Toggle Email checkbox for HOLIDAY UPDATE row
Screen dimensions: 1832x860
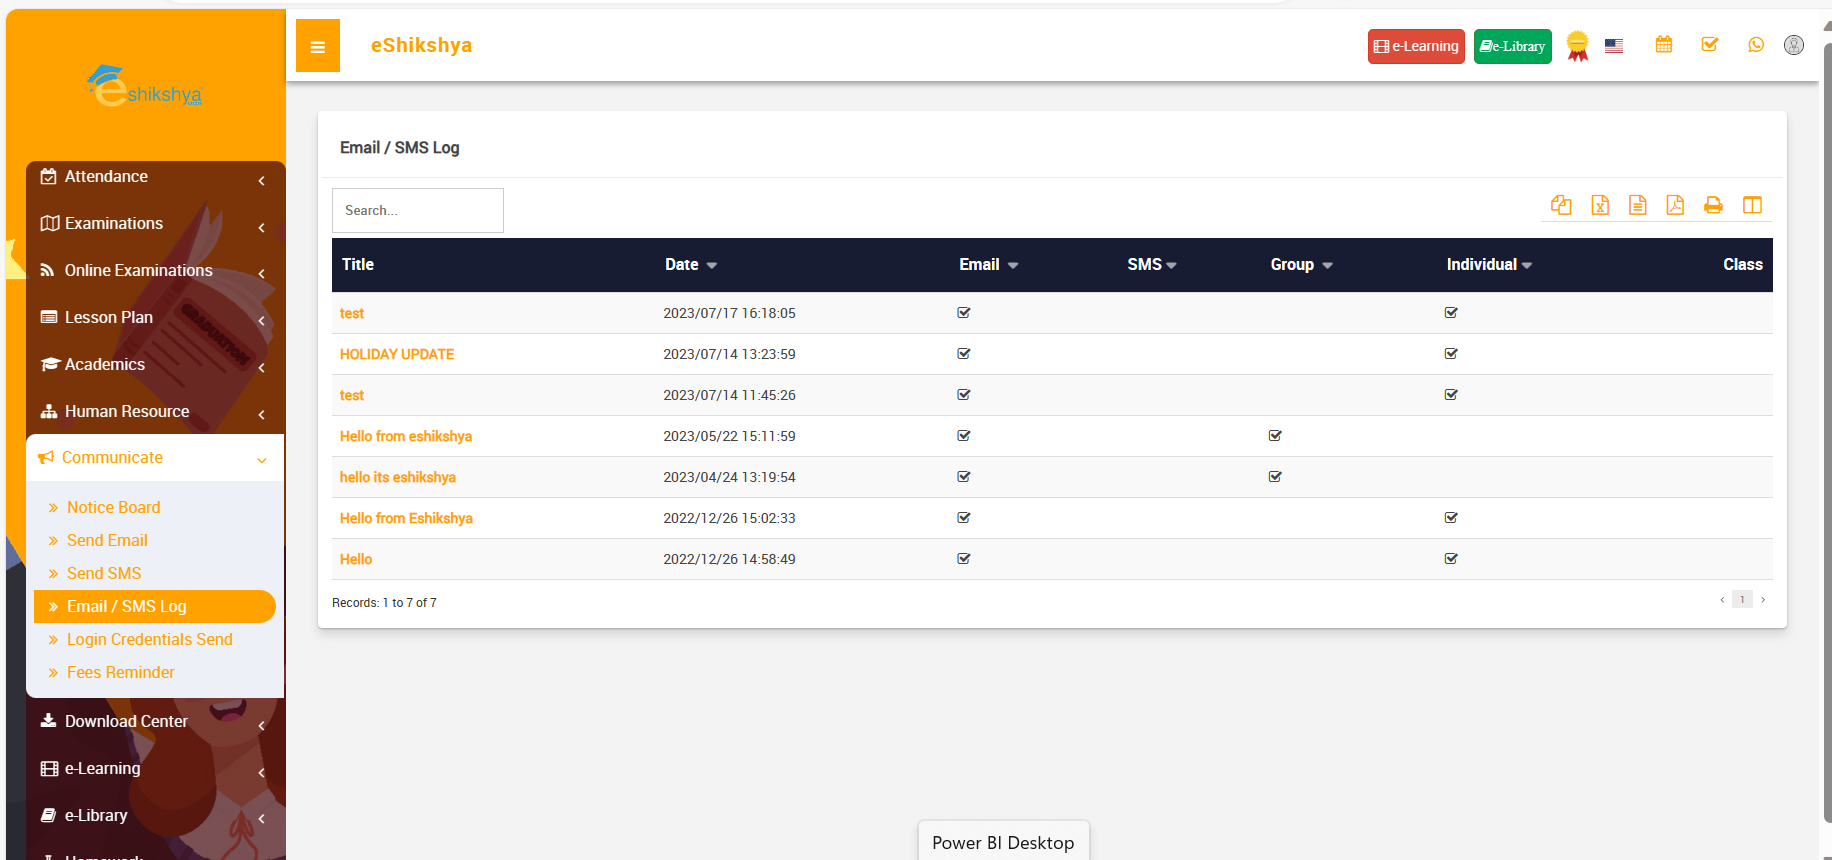click(x=964, y=354)
